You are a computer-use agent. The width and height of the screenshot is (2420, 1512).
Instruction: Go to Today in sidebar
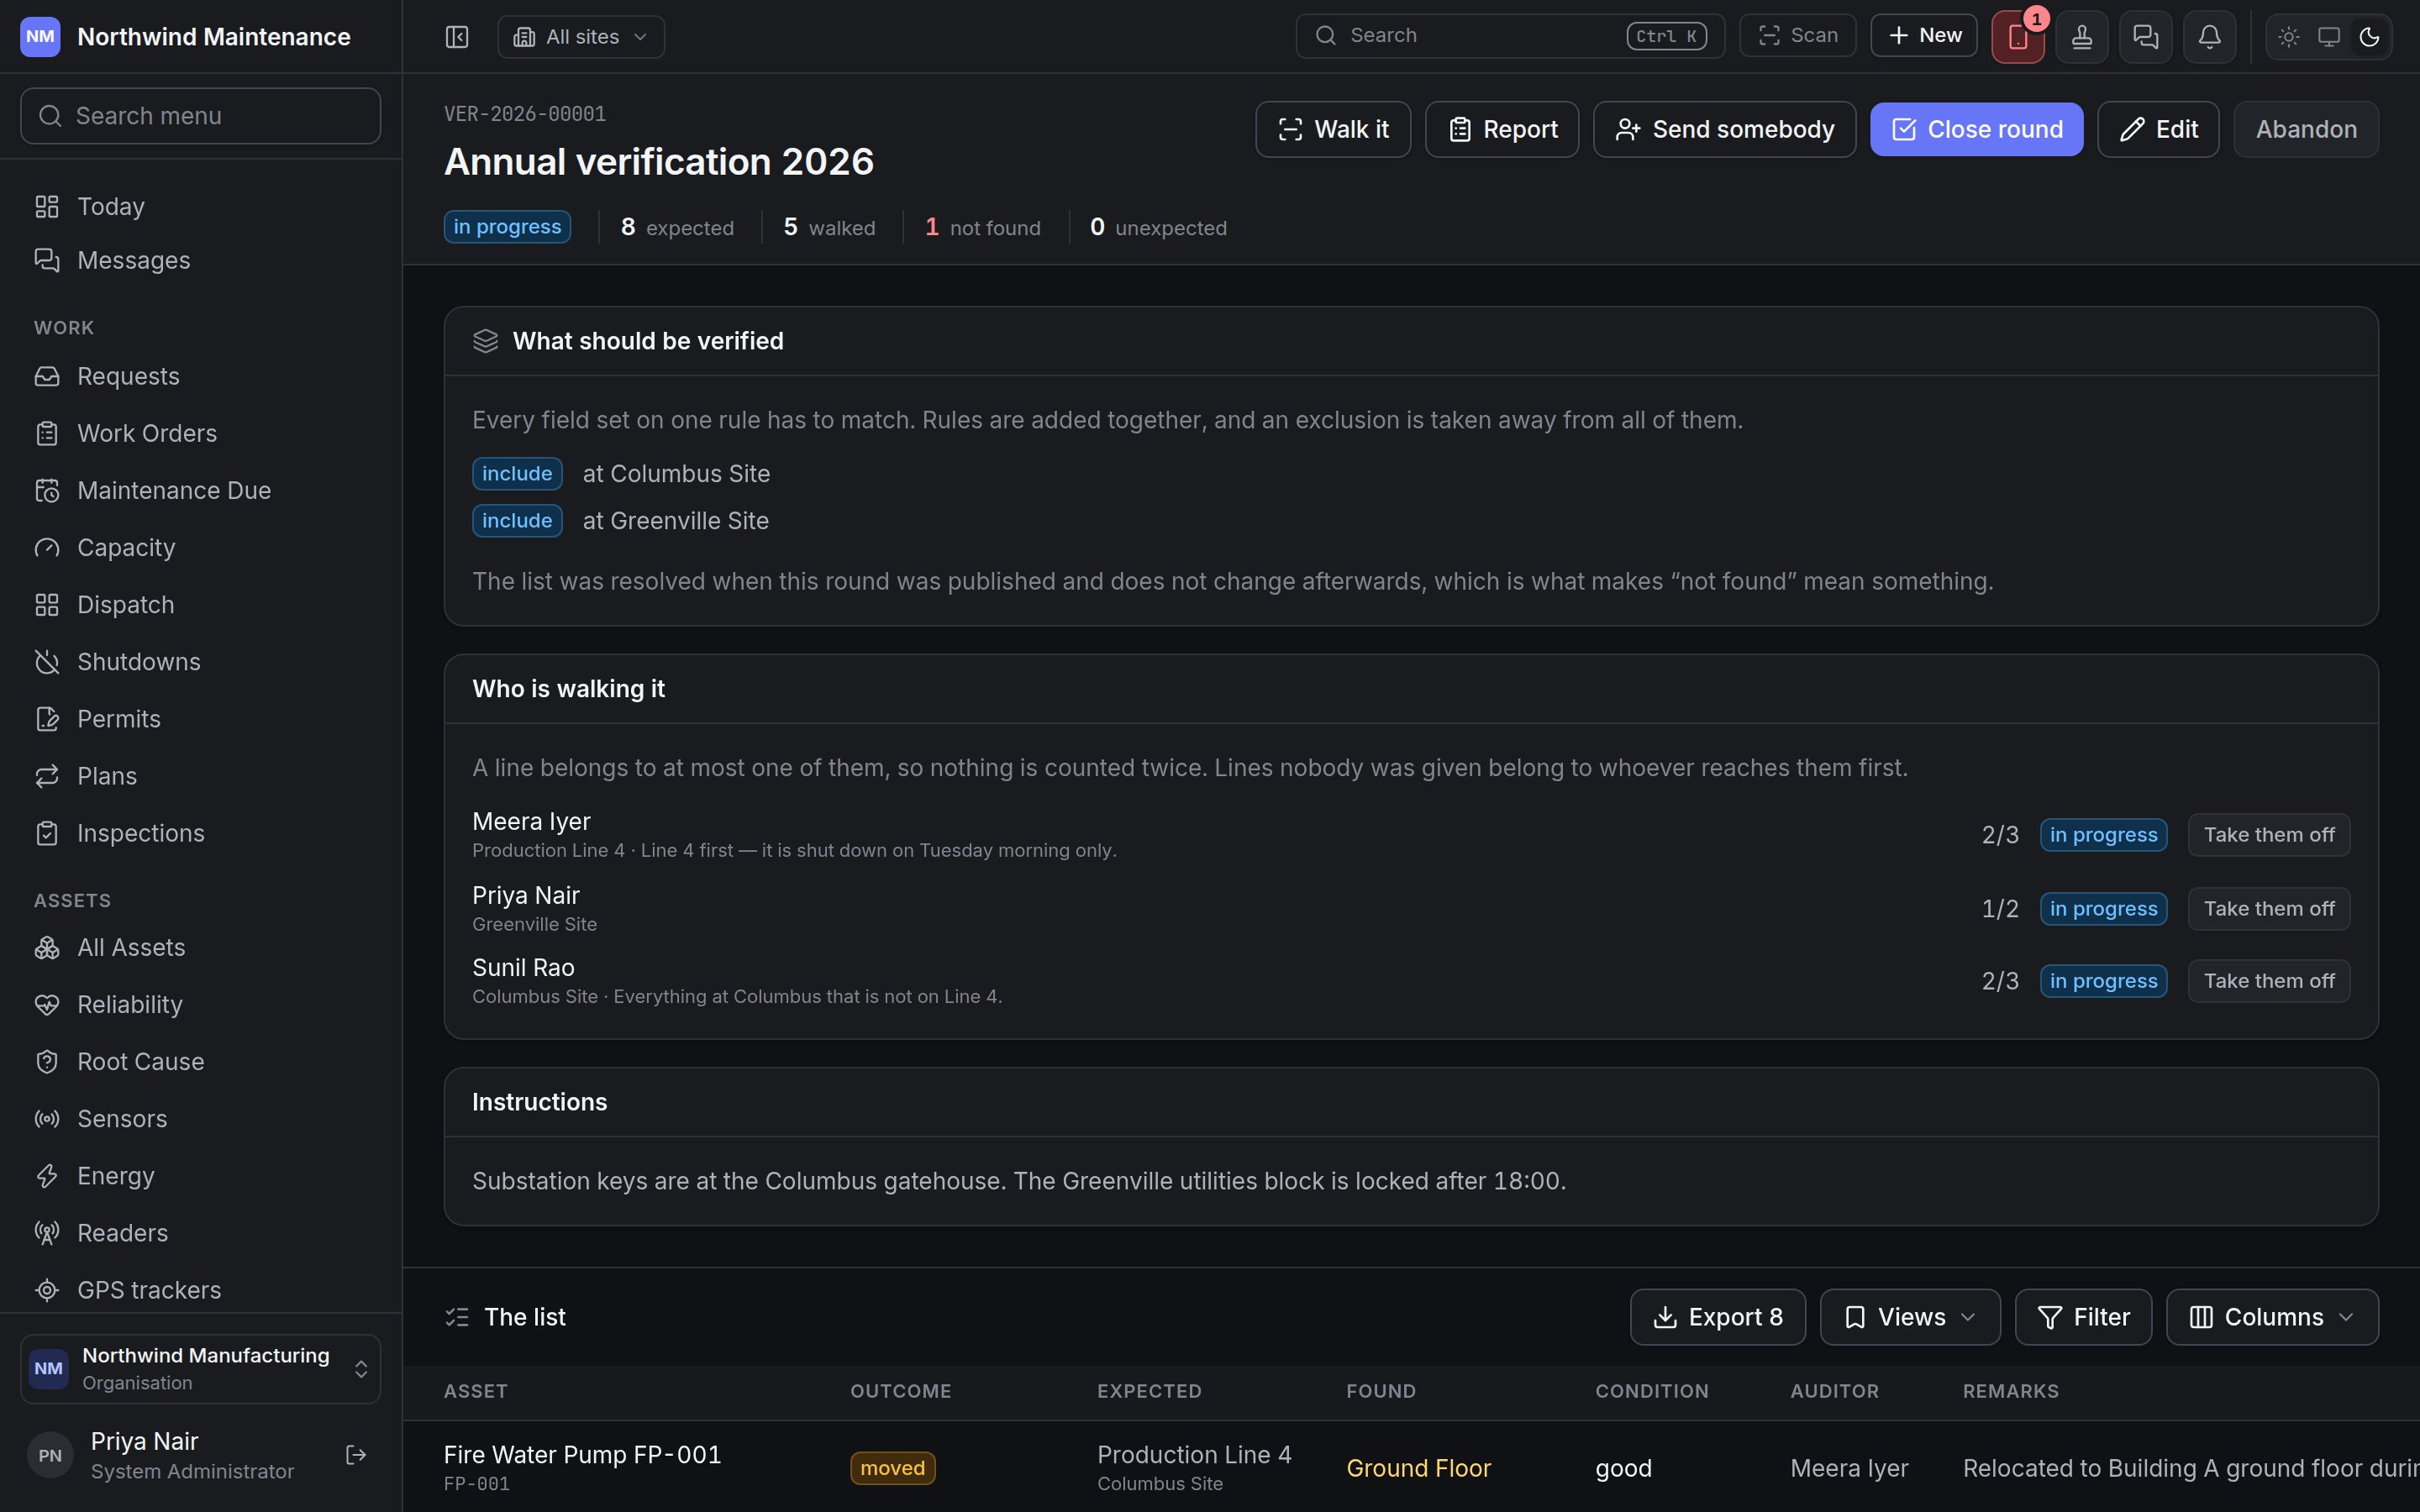coord(201,206)
